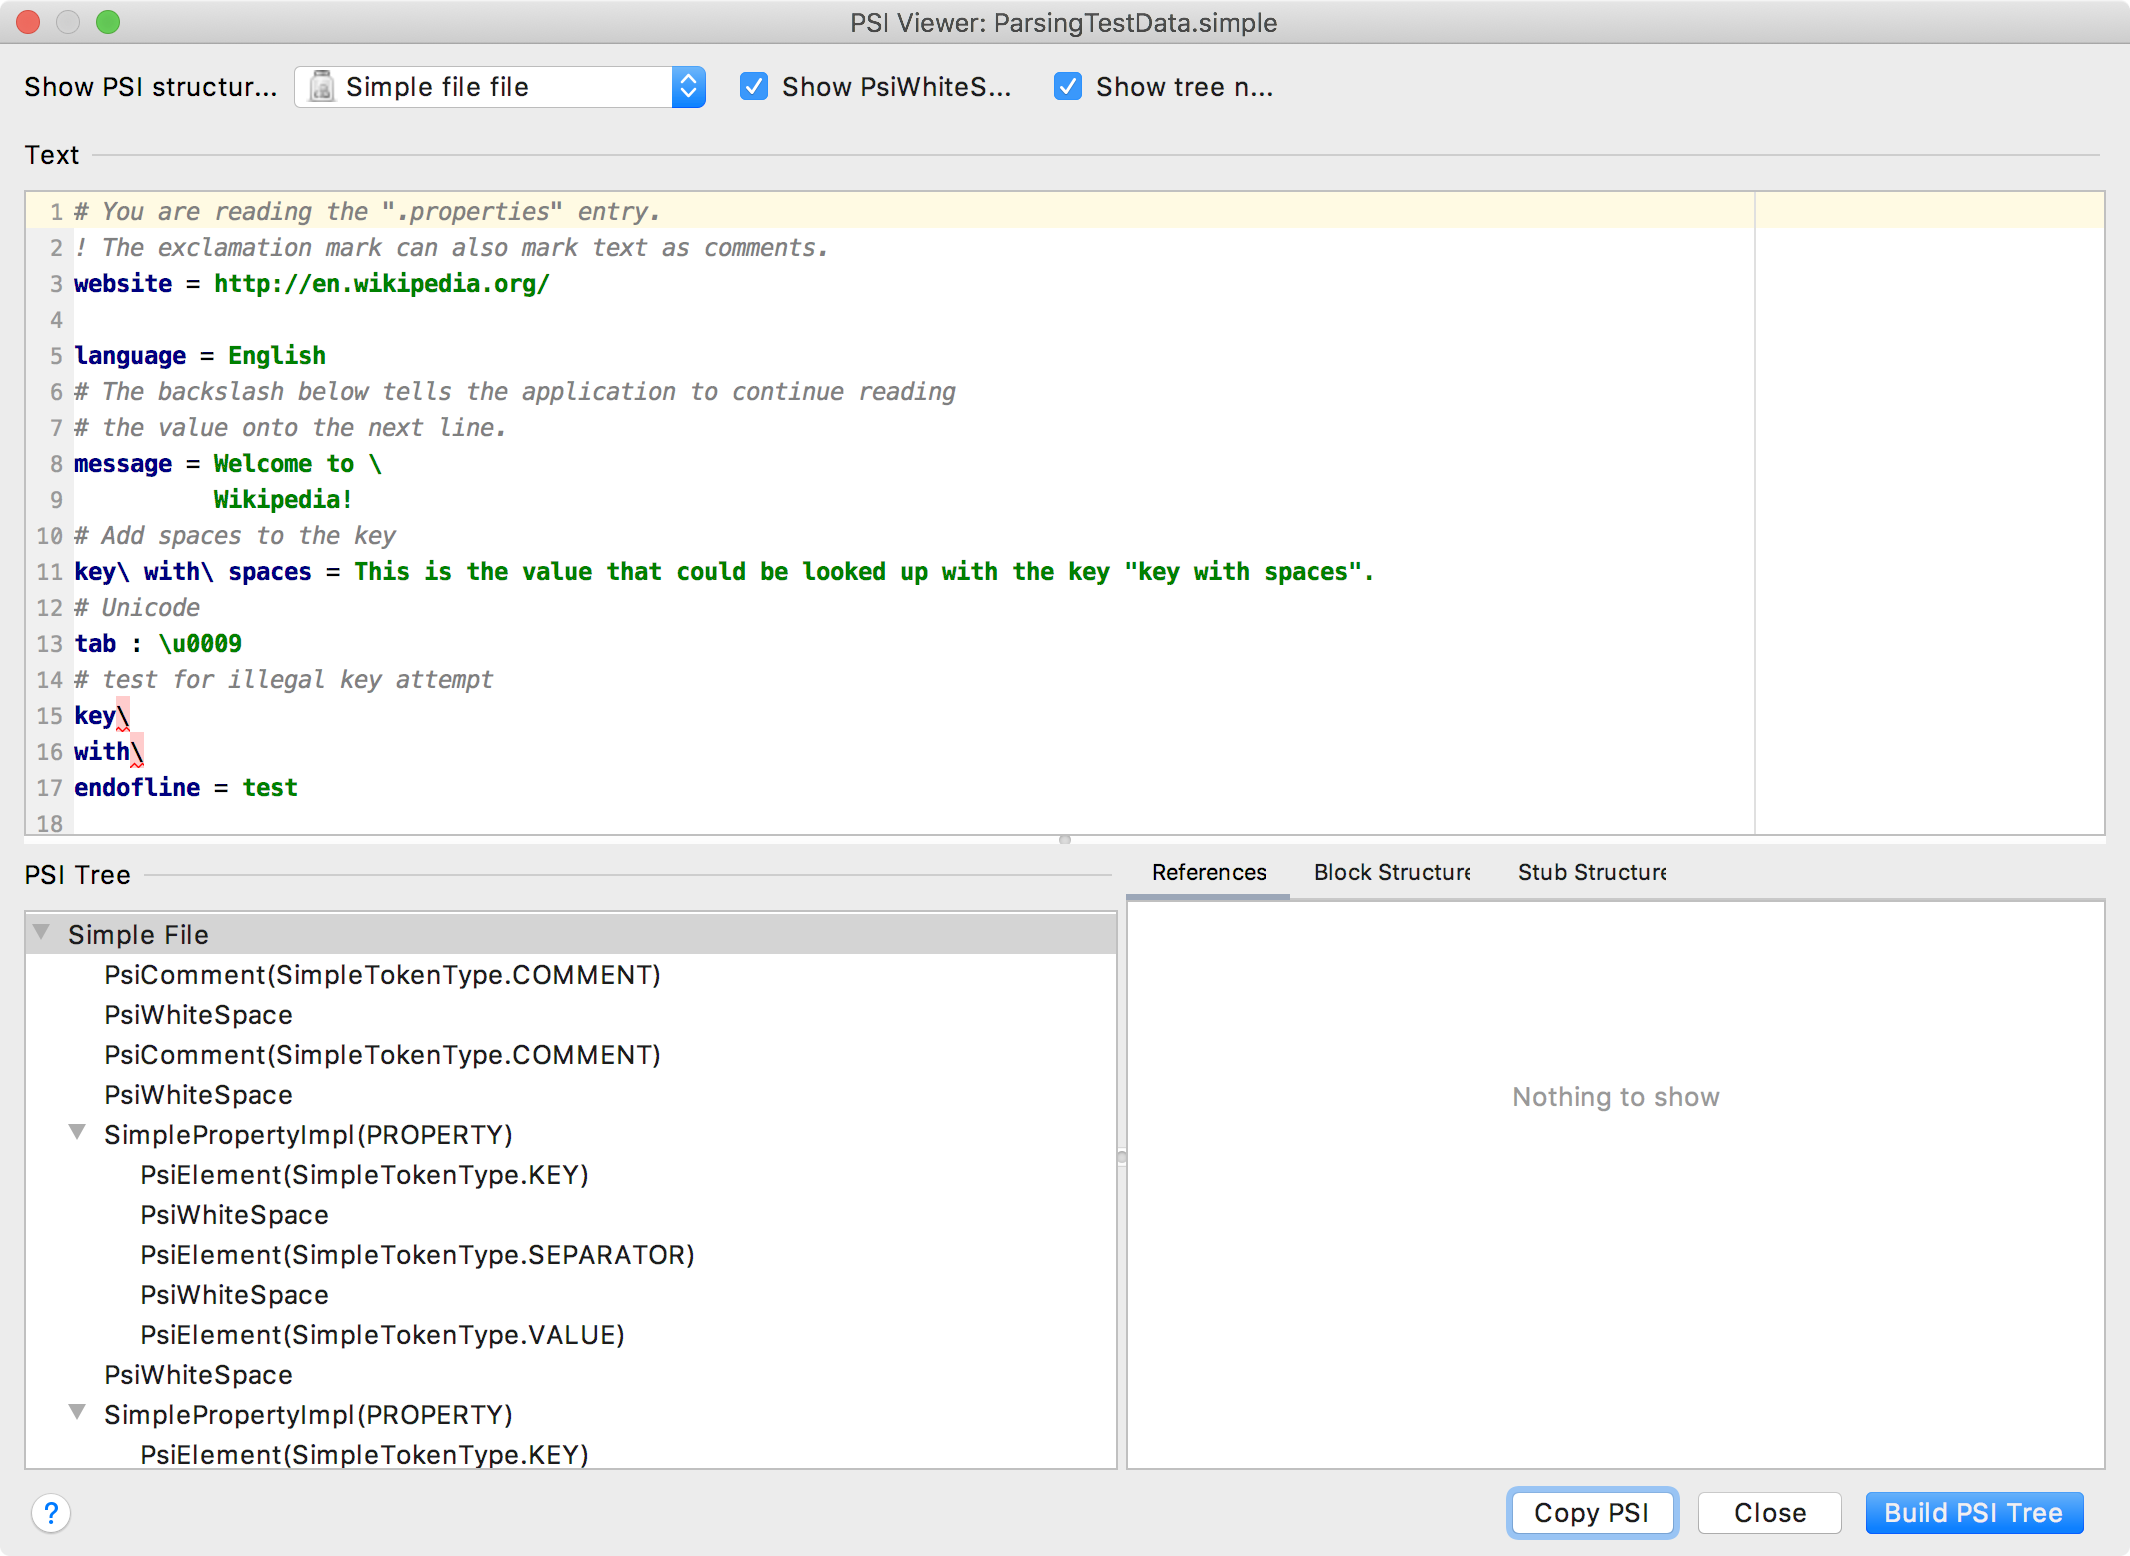Switch to the References tab
2130x1556 pixels.
[1208, 872]
